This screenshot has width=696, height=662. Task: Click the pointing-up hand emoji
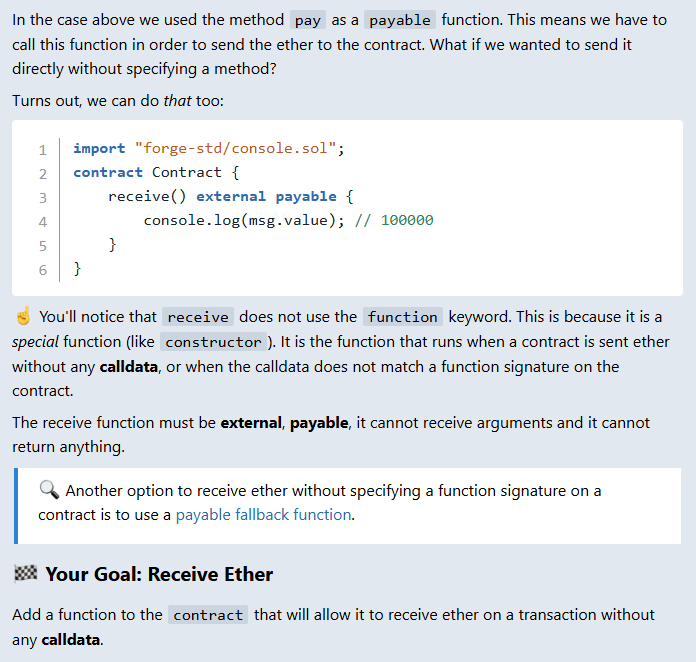(23, 317)
